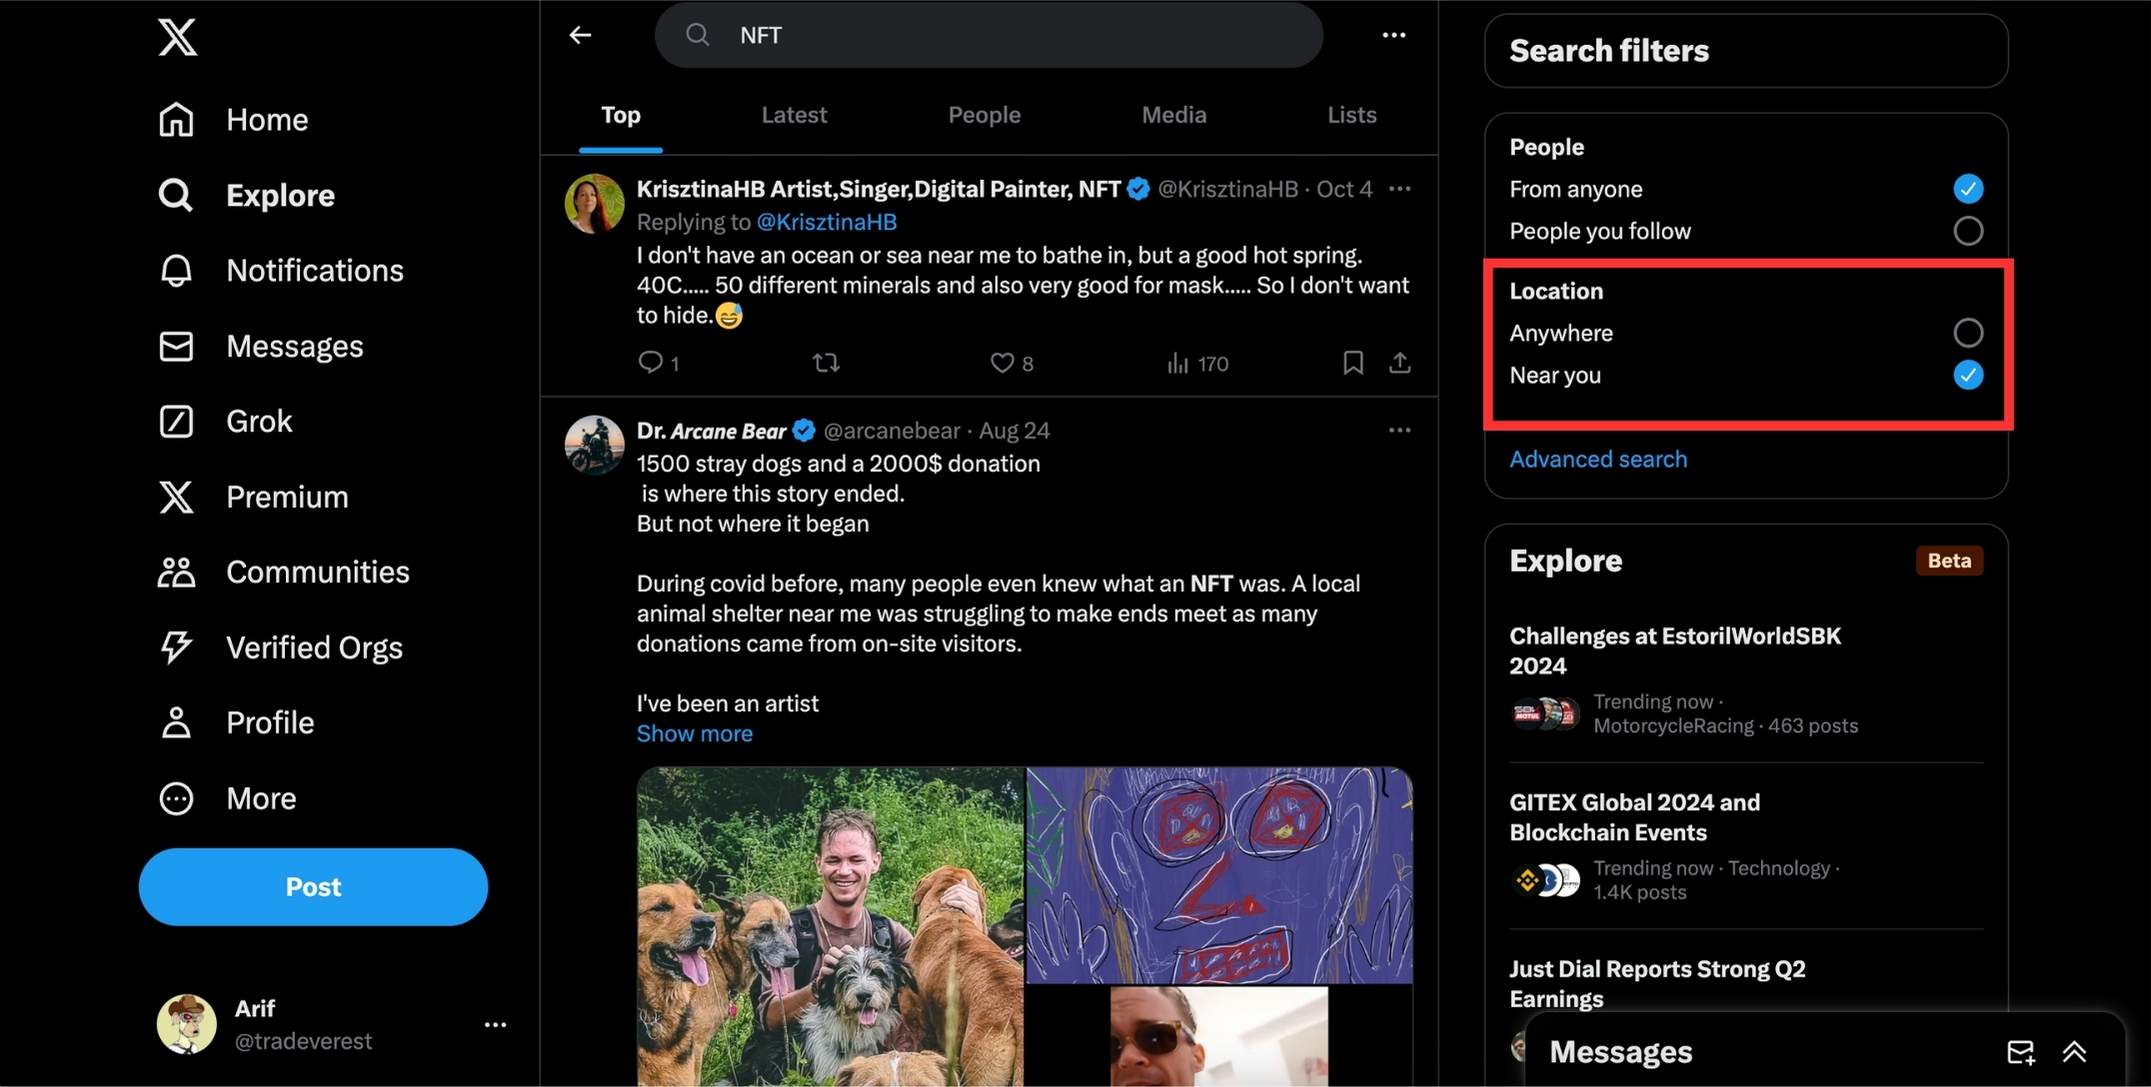Collapse the Messages drawer with its chevron

2072,1051
